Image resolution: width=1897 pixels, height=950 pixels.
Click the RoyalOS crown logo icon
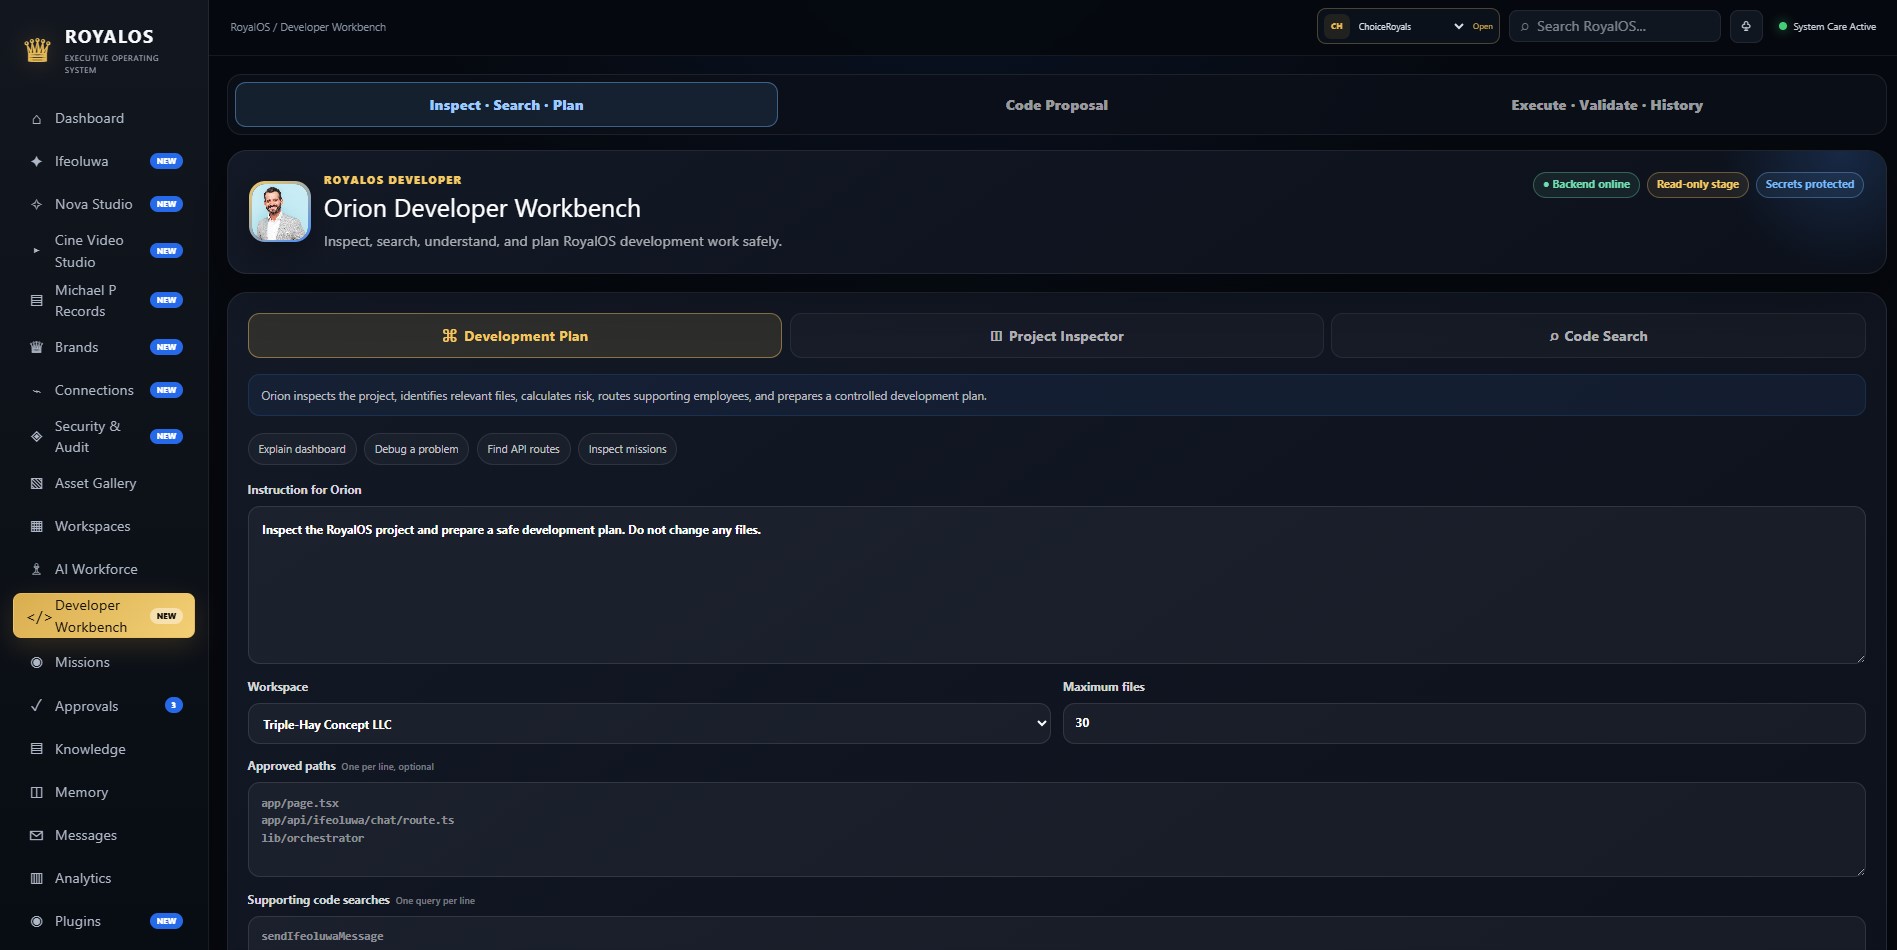37,50
